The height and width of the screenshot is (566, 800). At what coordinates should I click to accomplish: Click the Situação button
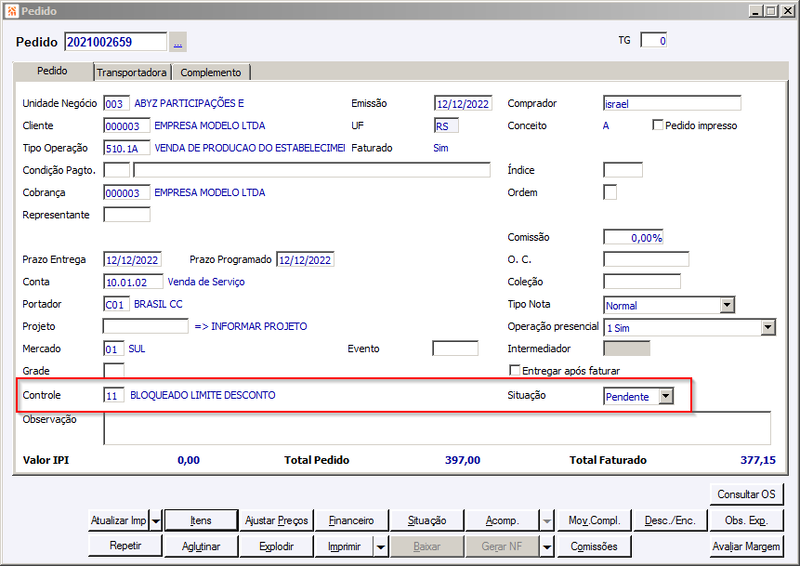pyautogui.click(x=427, y=521)
